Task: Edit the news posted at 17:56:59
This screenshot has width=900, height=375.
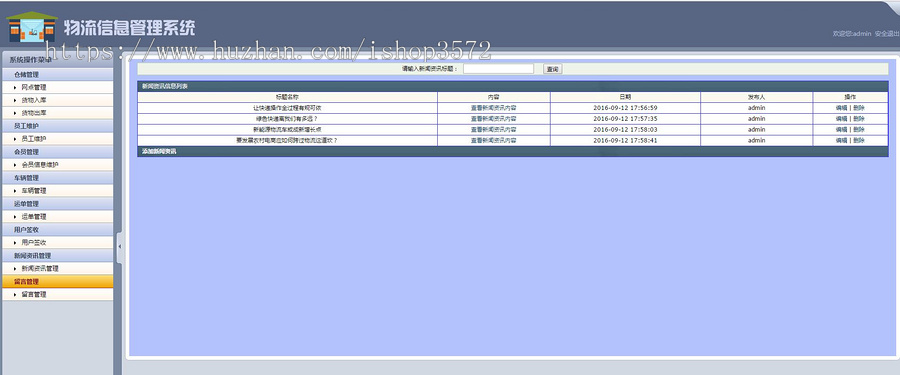Action: (x=841, y=108)
